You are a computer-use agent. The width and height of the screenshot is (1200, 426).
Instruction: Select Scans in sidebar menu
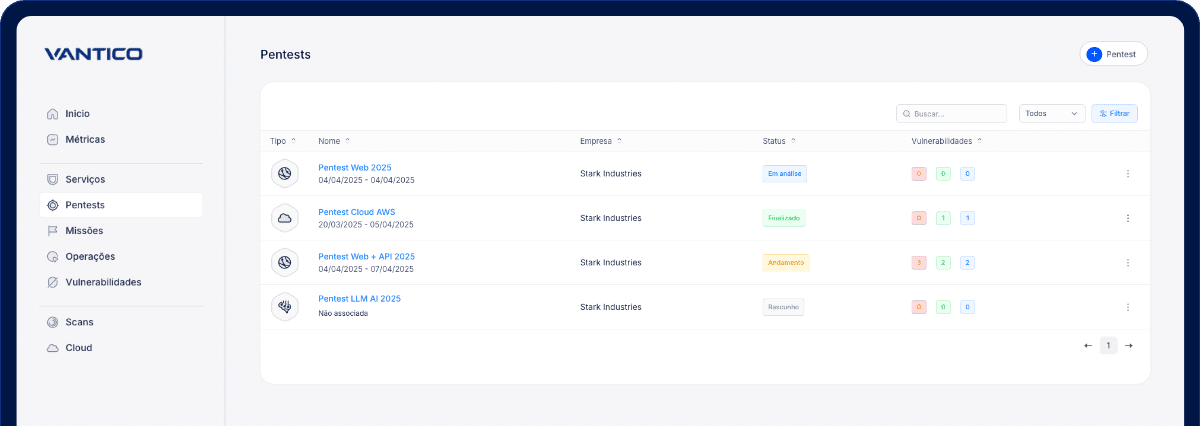coord(79,322)
